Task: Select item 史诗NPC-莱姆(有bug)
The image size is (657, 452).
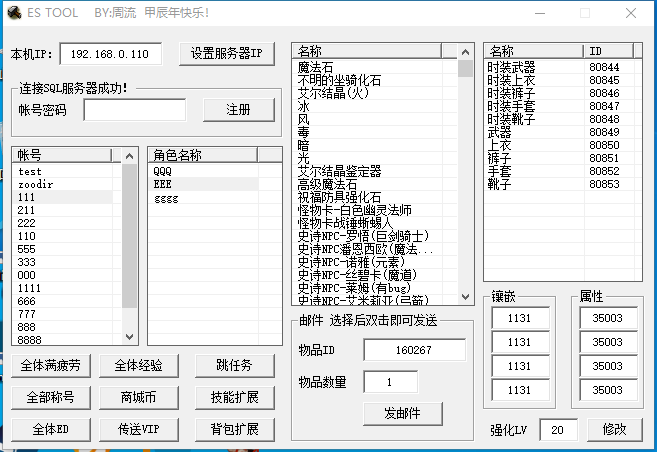Action: pos(367,288)
